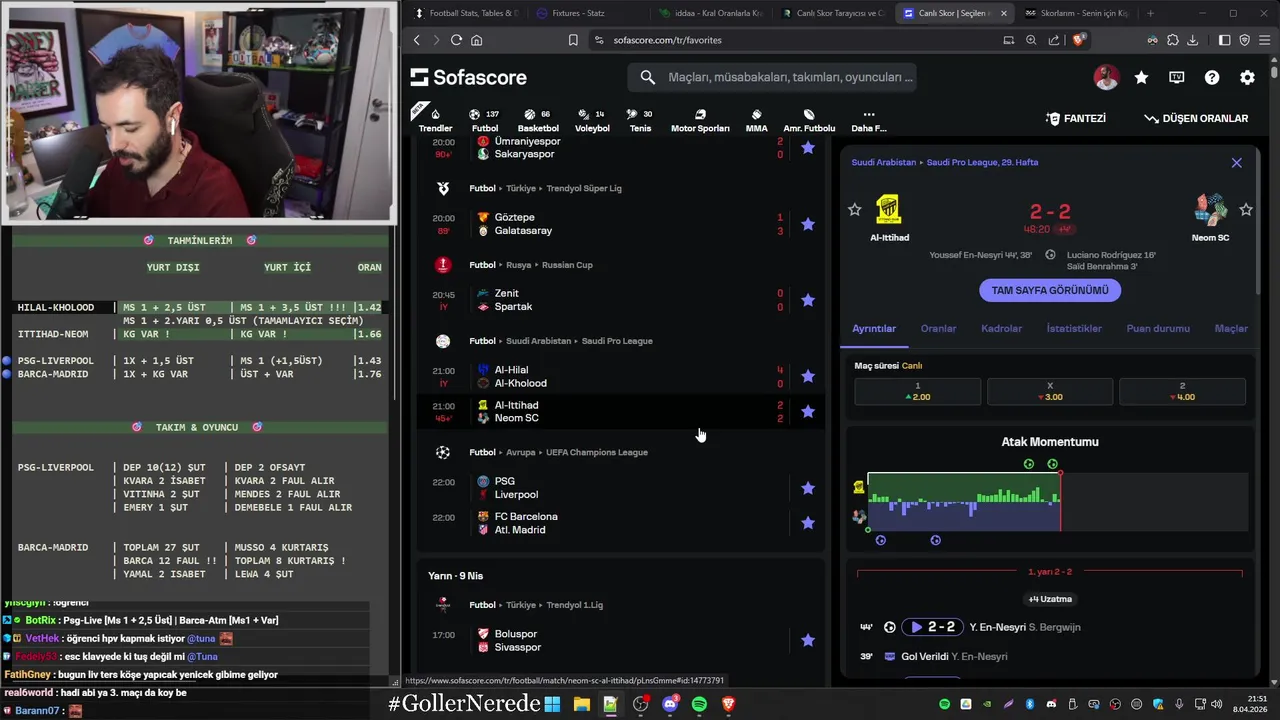The height and width of the screenshot is (720, 1280).
Task: Unfavorite the Al-Hilal–Al-Kholood match star
Action: click(808, 376)
